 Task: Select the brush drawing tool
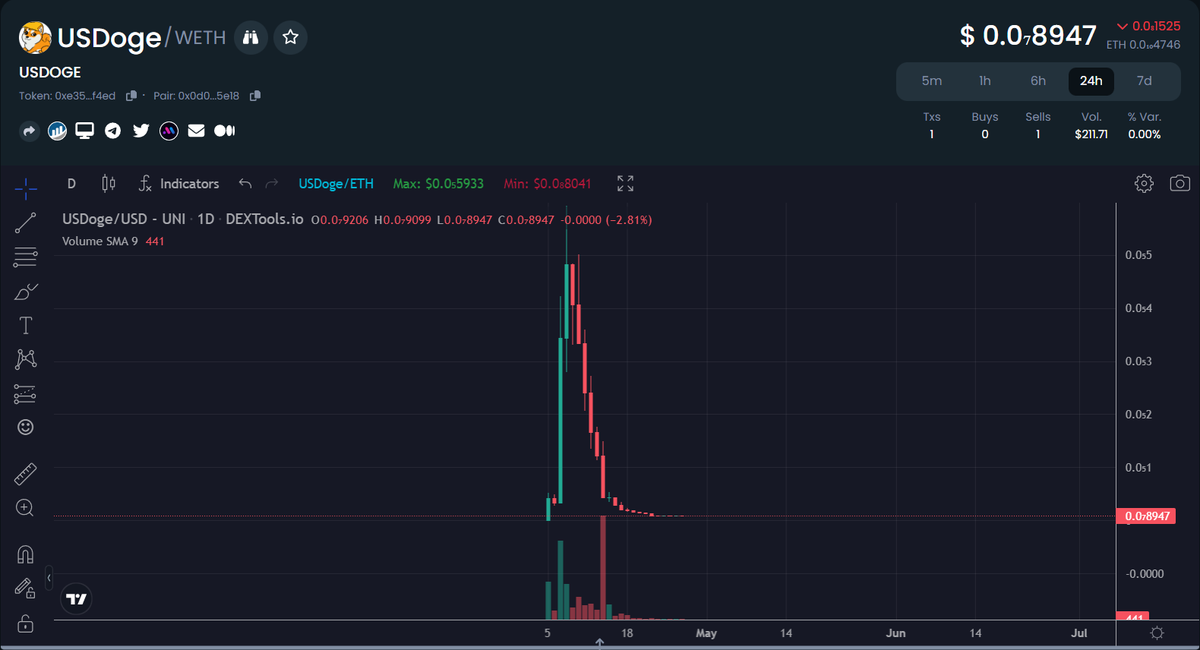(26, 292)
